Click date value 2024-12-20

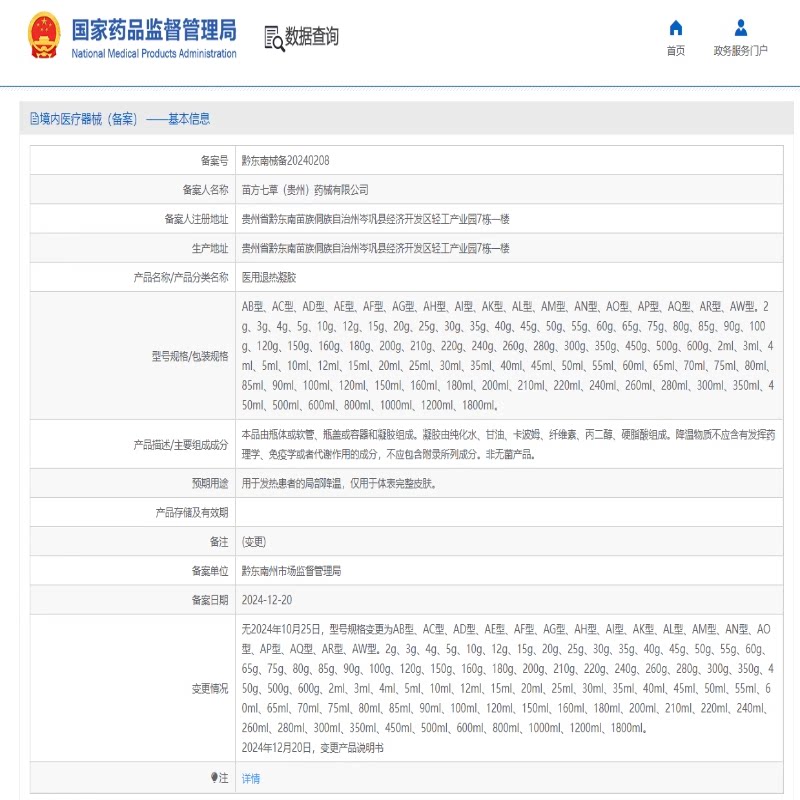tap(267, 599)
